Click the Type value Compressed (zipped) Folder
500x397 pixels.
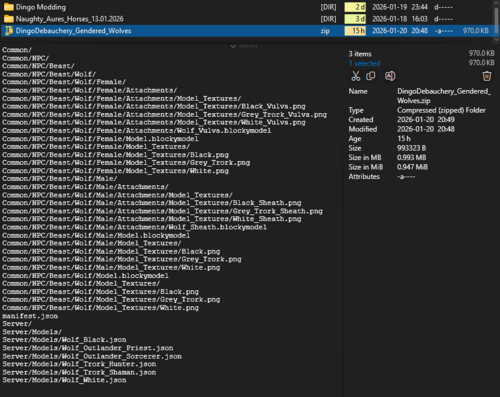point(441,110)
